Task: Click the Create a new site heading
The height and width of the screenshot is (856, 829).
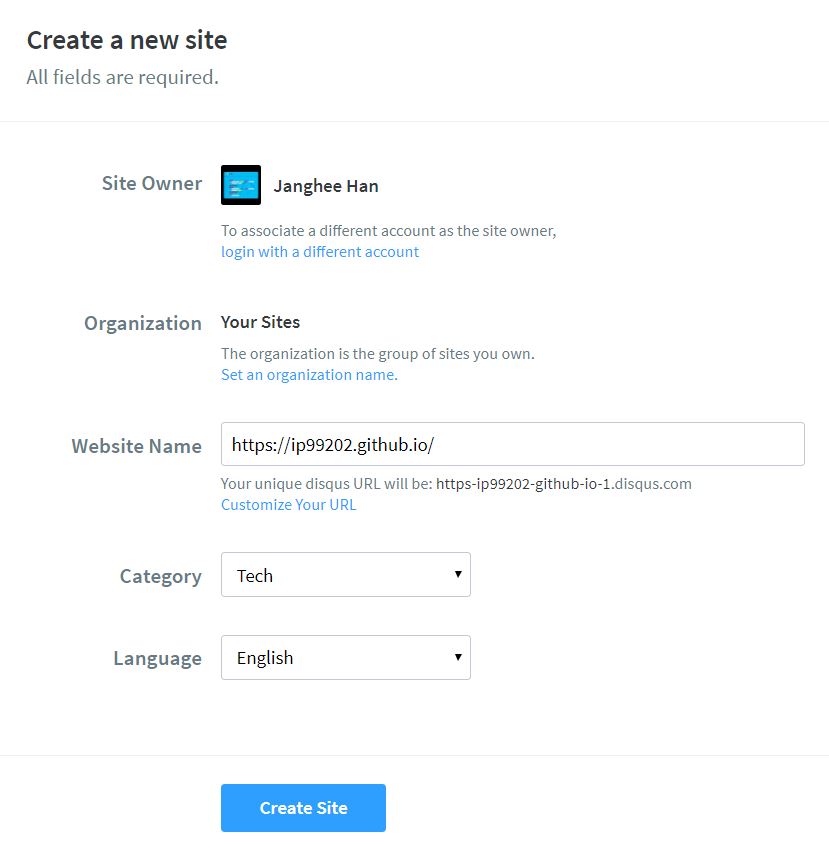Action: (126, 39)
